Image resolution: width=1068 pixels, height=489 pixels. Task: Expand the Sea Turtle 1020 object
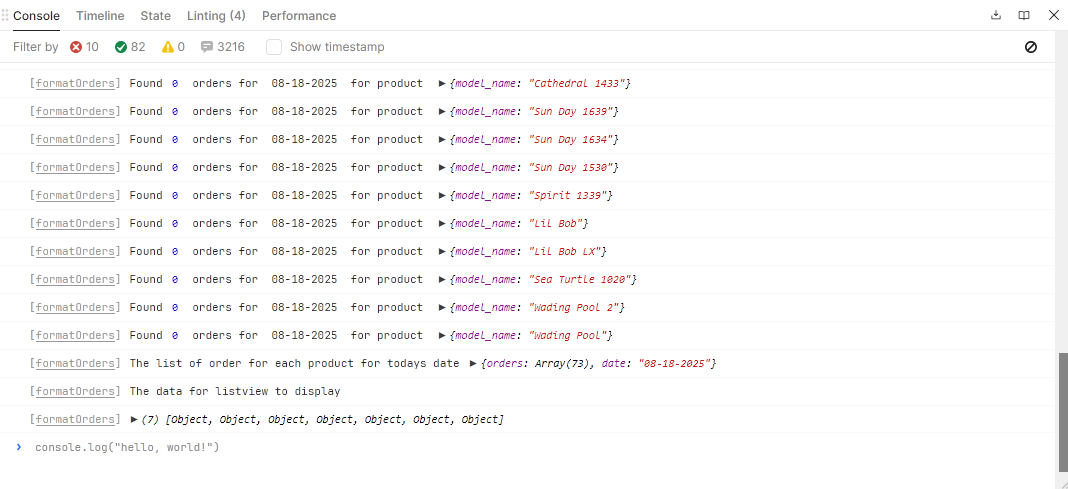coord(442,279)
